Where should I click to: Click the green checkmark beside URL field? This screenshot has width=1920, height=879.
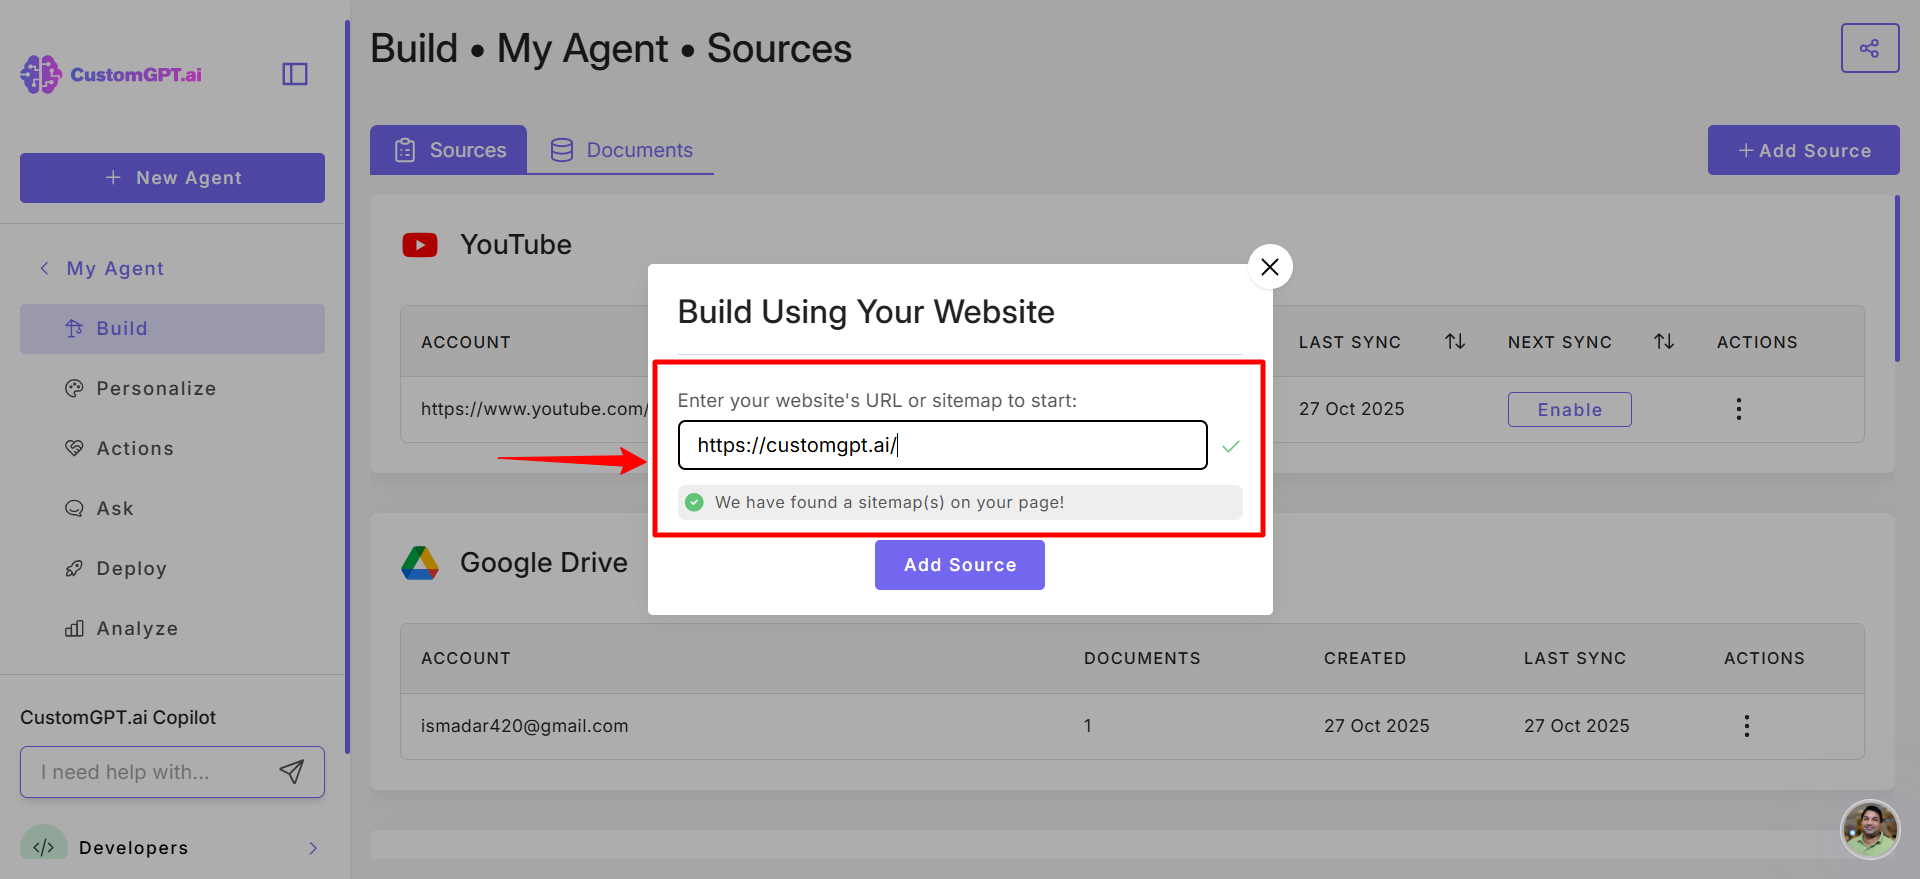coord(1231,446)
